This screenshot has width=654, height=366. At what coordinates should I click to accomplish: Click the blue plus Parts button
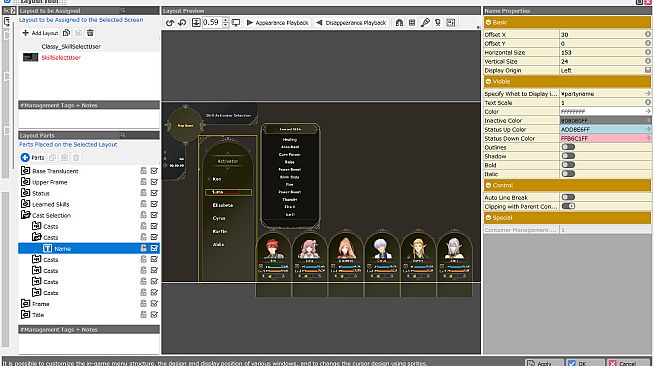[x=33, y=158]
